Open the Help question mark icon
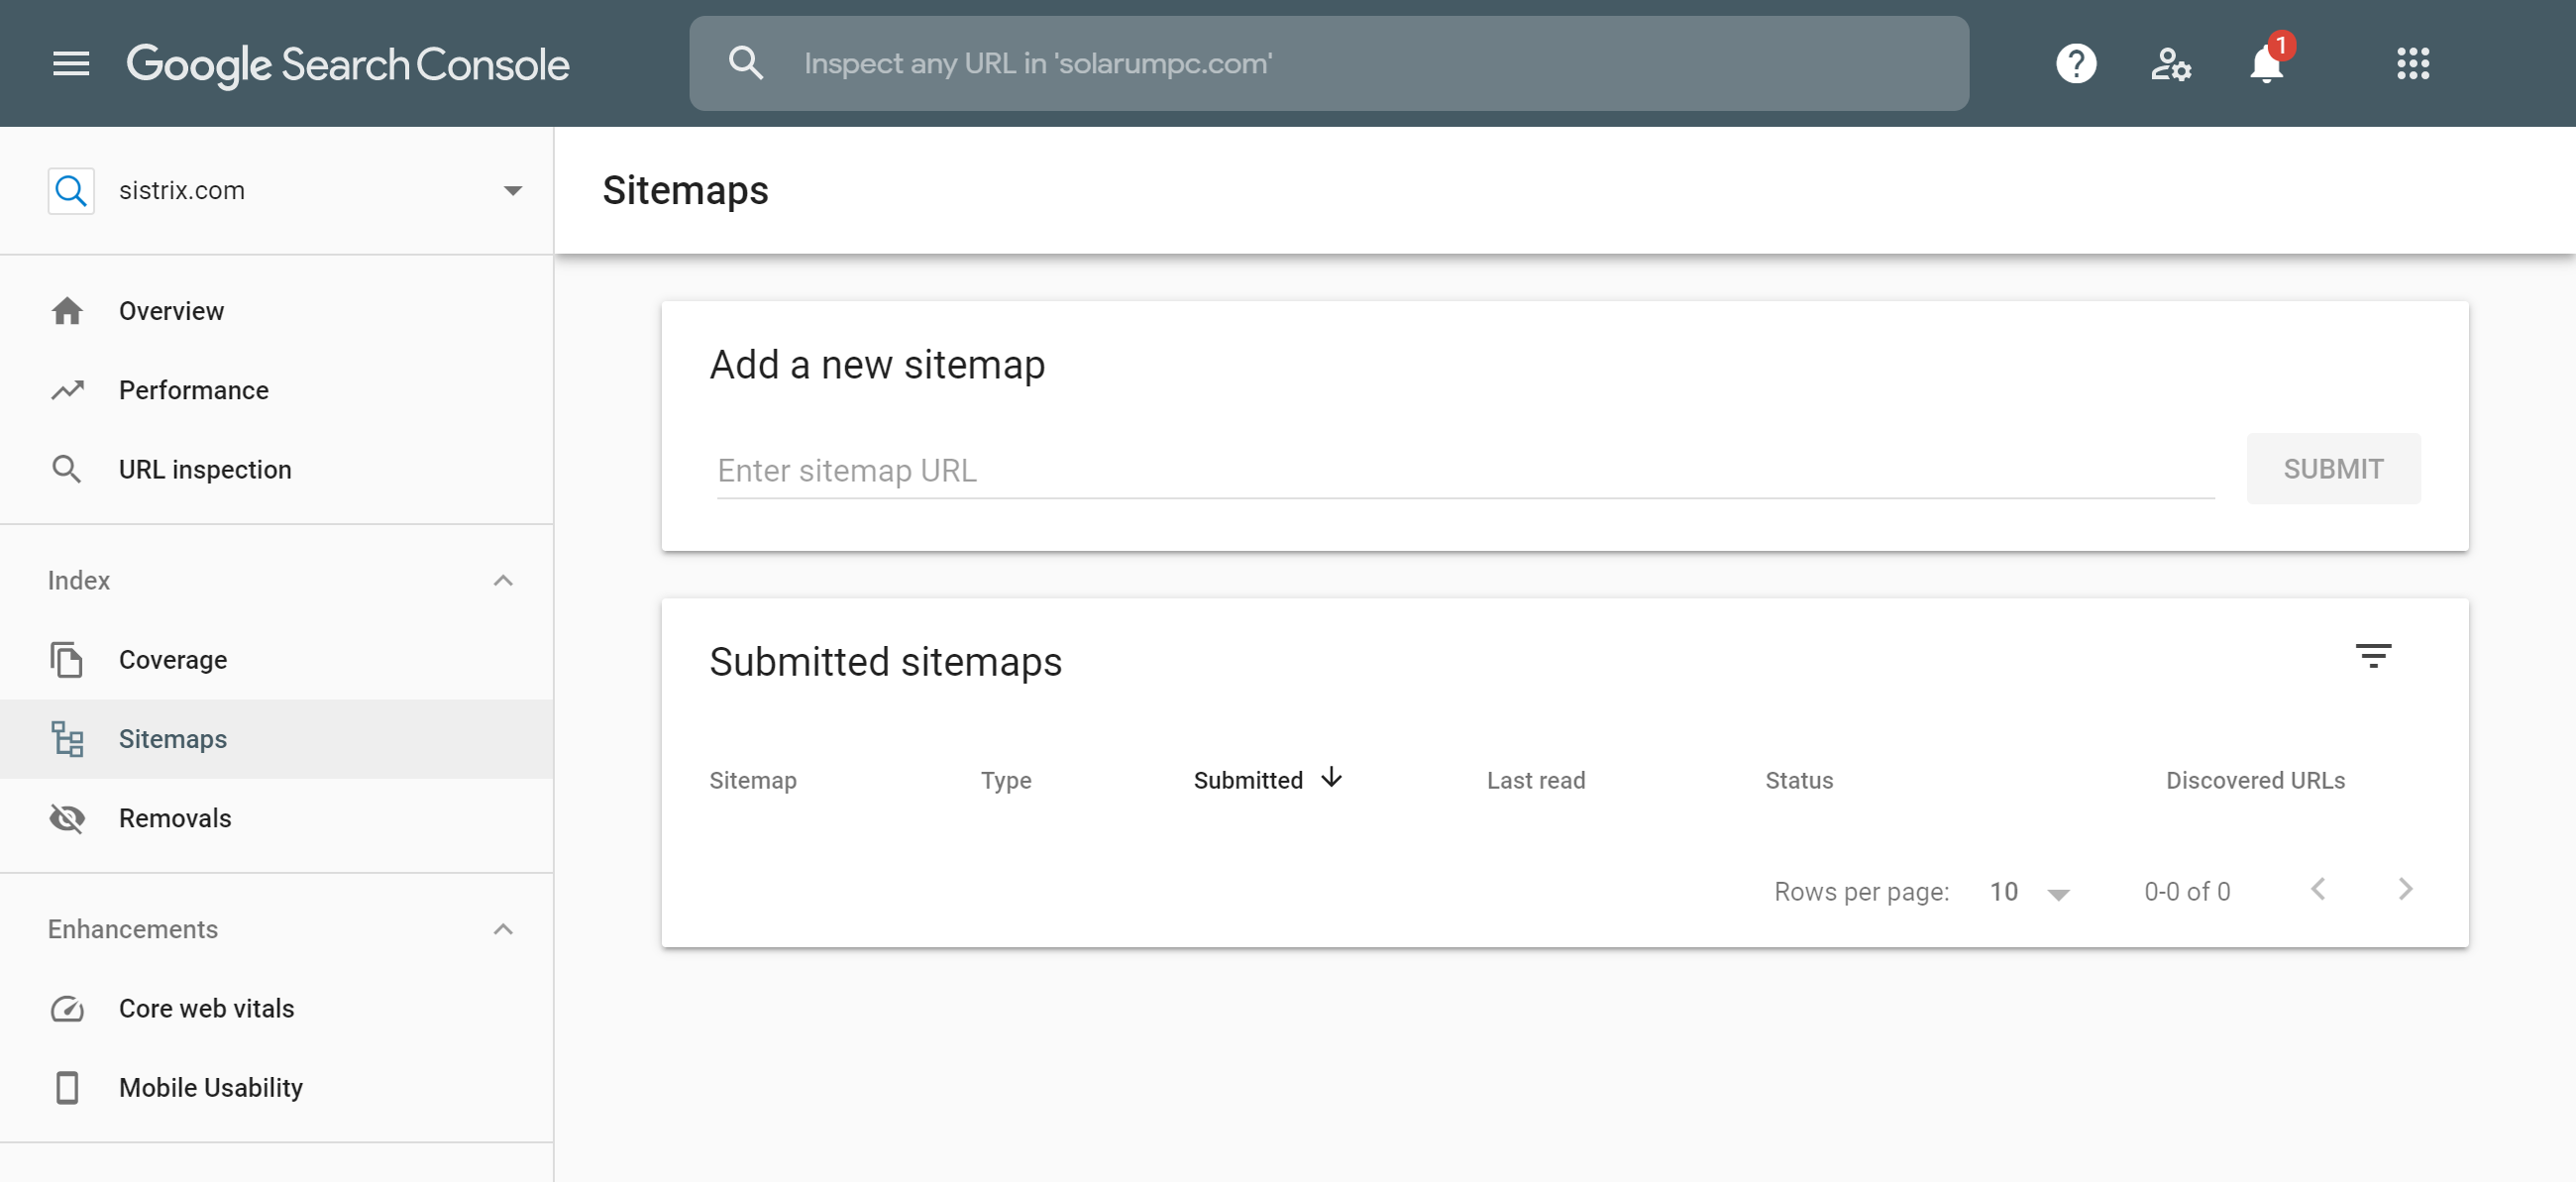Image resolution: width=2576 pixels, height=1182 pixels. tap(2075, 64)
